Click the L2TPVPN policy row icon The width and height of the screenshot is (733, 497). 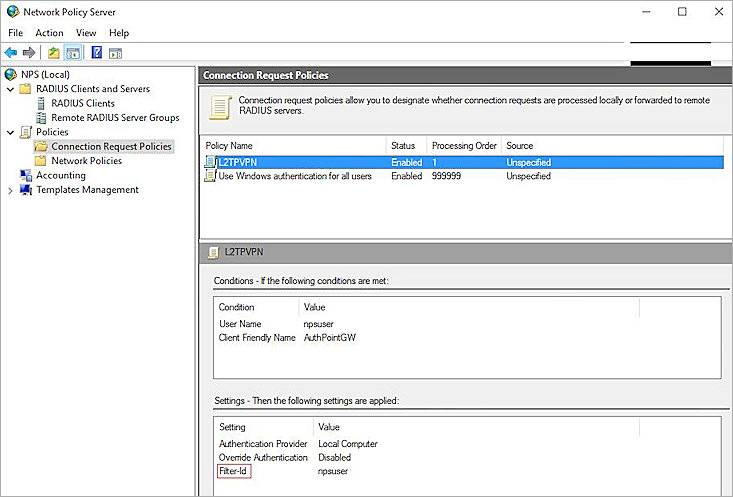click(211, 162)
